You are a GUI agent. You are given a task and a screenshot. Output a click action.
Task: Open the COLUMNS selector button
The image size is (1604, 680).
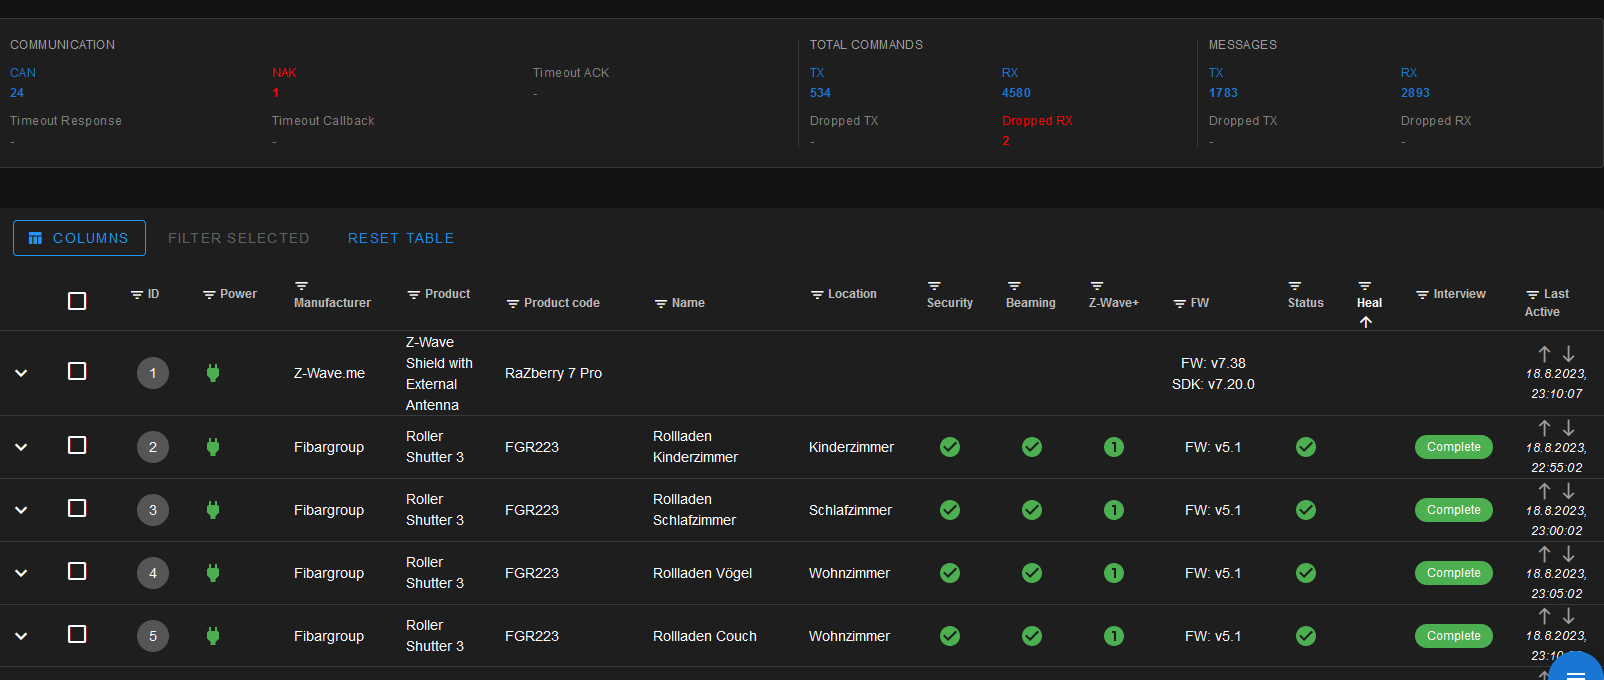79,238
